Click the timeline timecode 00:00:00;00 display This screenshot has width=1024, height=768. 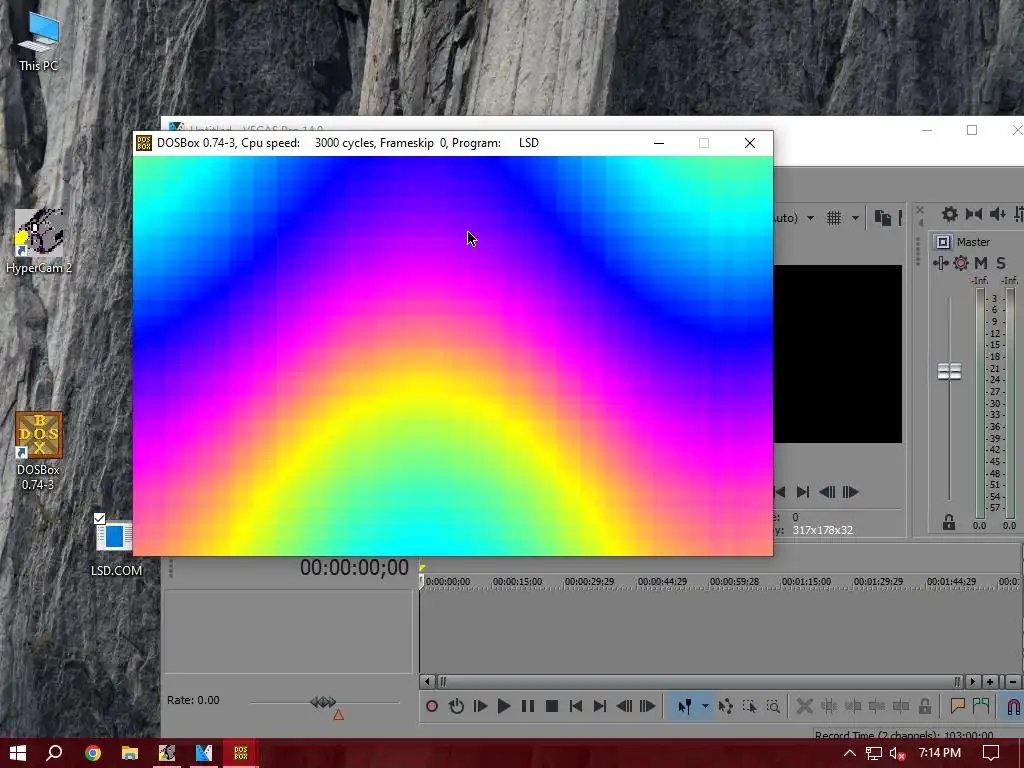coord(354,568)
